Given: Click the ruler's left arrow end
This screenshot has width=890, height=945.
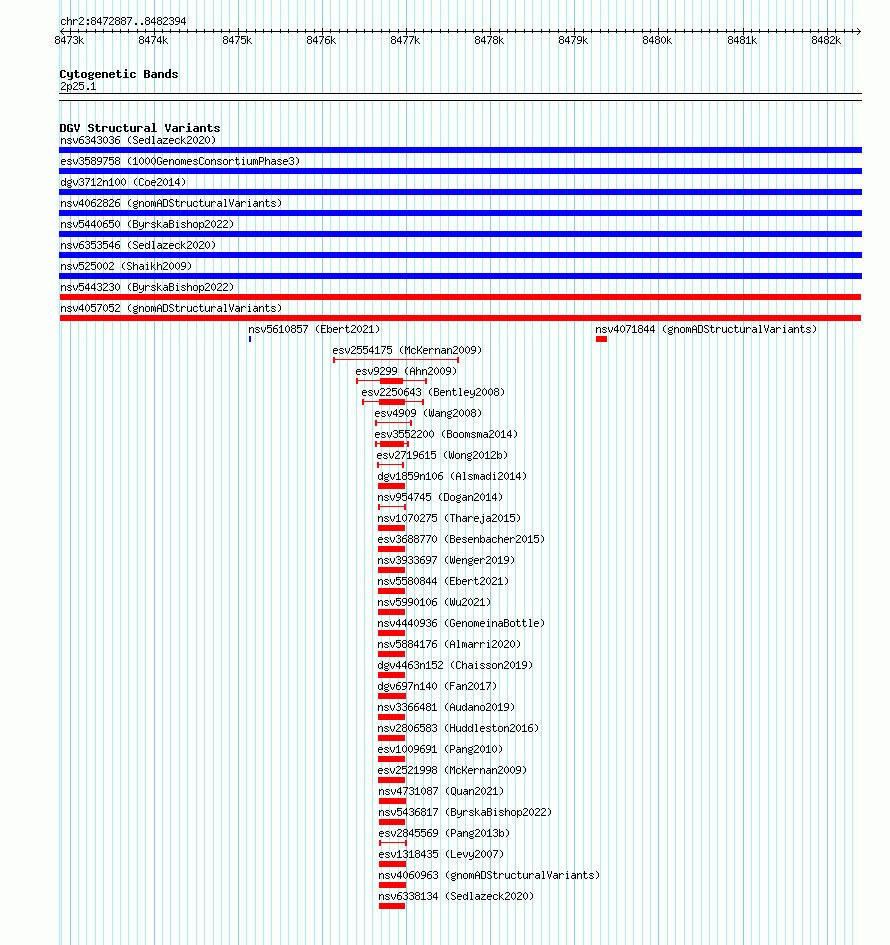Looking at the screenshot, I should (x=63, y=31).
